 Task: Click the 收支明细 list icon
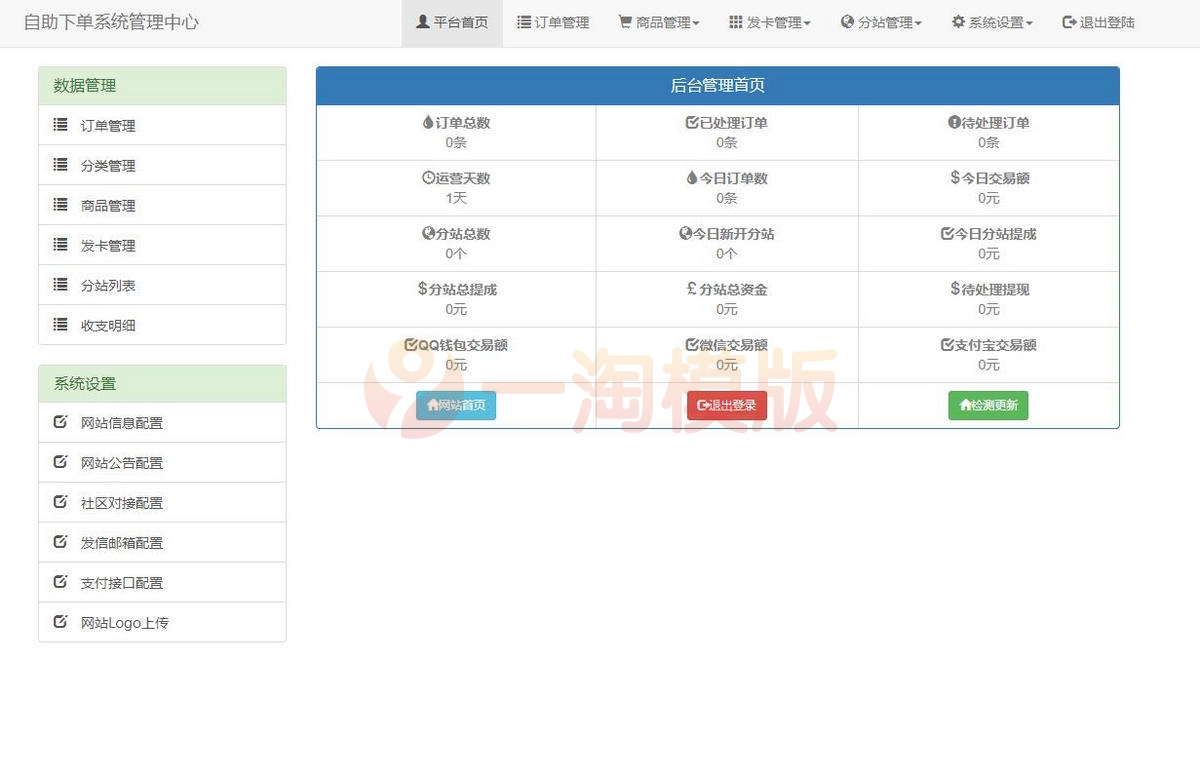point(60,324)
